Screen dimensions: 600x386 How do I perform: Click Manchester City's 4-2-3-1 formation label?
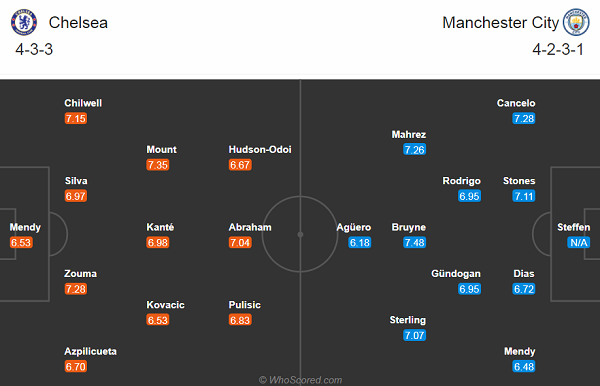[558, 49]
